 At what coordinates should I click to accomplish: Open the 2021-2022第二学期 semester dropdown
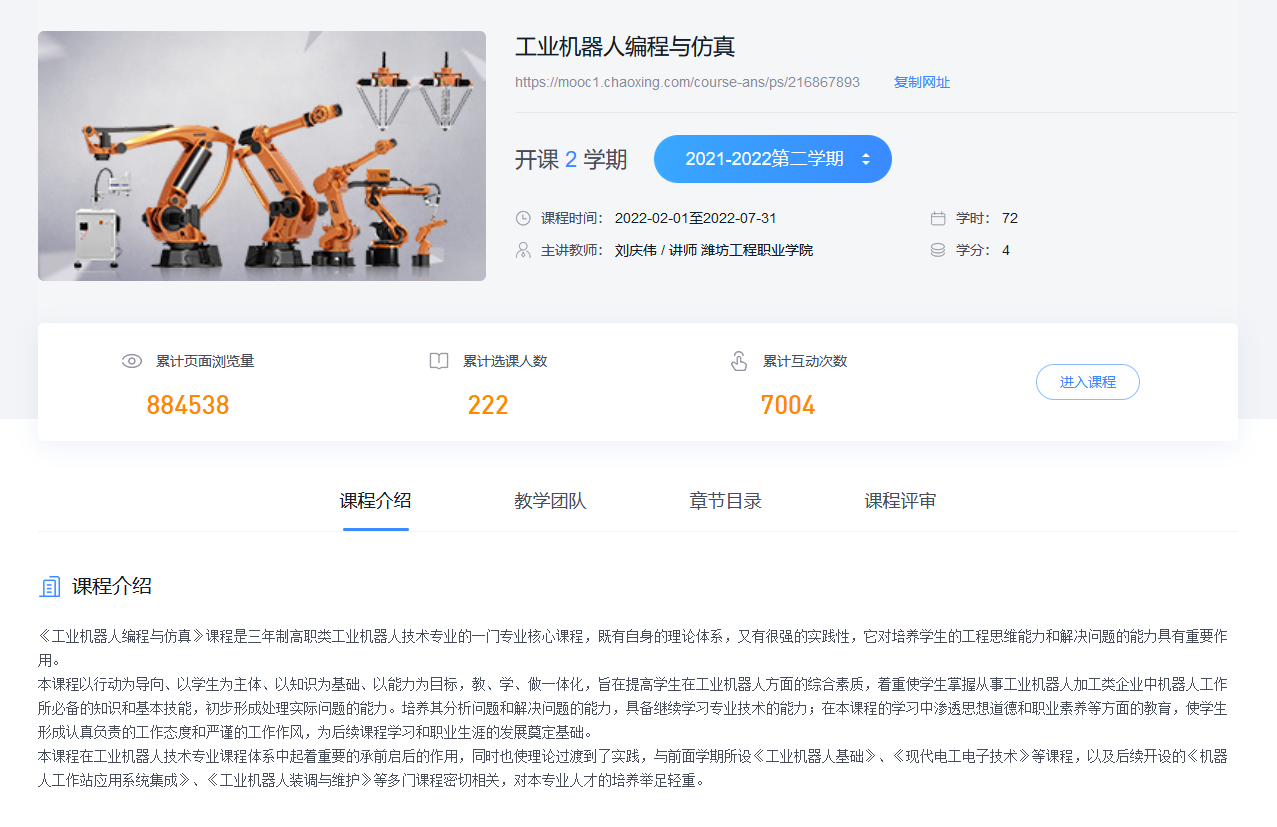773,159
